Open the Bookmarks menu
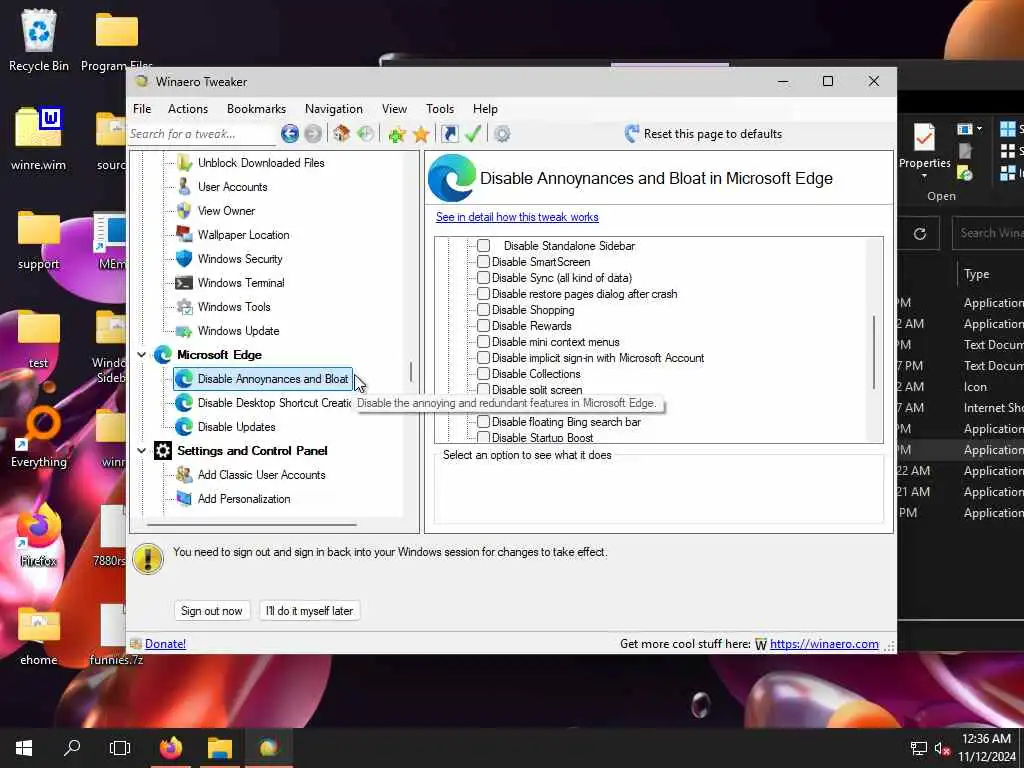1024x768 pixels. pyautogui.click(x=256, y=109)
